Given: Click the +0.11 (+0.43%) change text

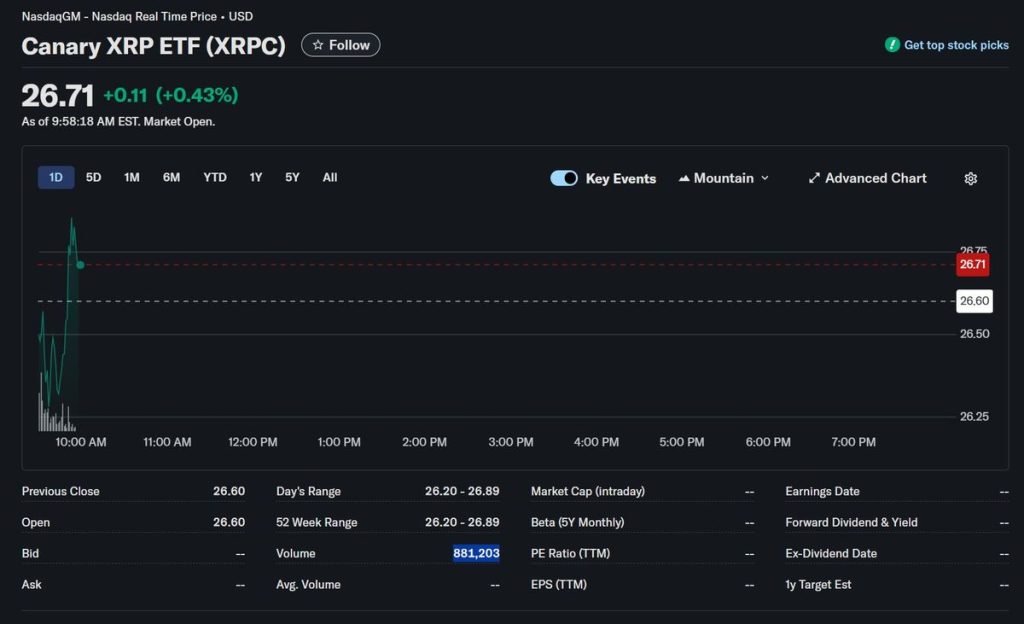Looking at the screenshot, I should (170, 95).
